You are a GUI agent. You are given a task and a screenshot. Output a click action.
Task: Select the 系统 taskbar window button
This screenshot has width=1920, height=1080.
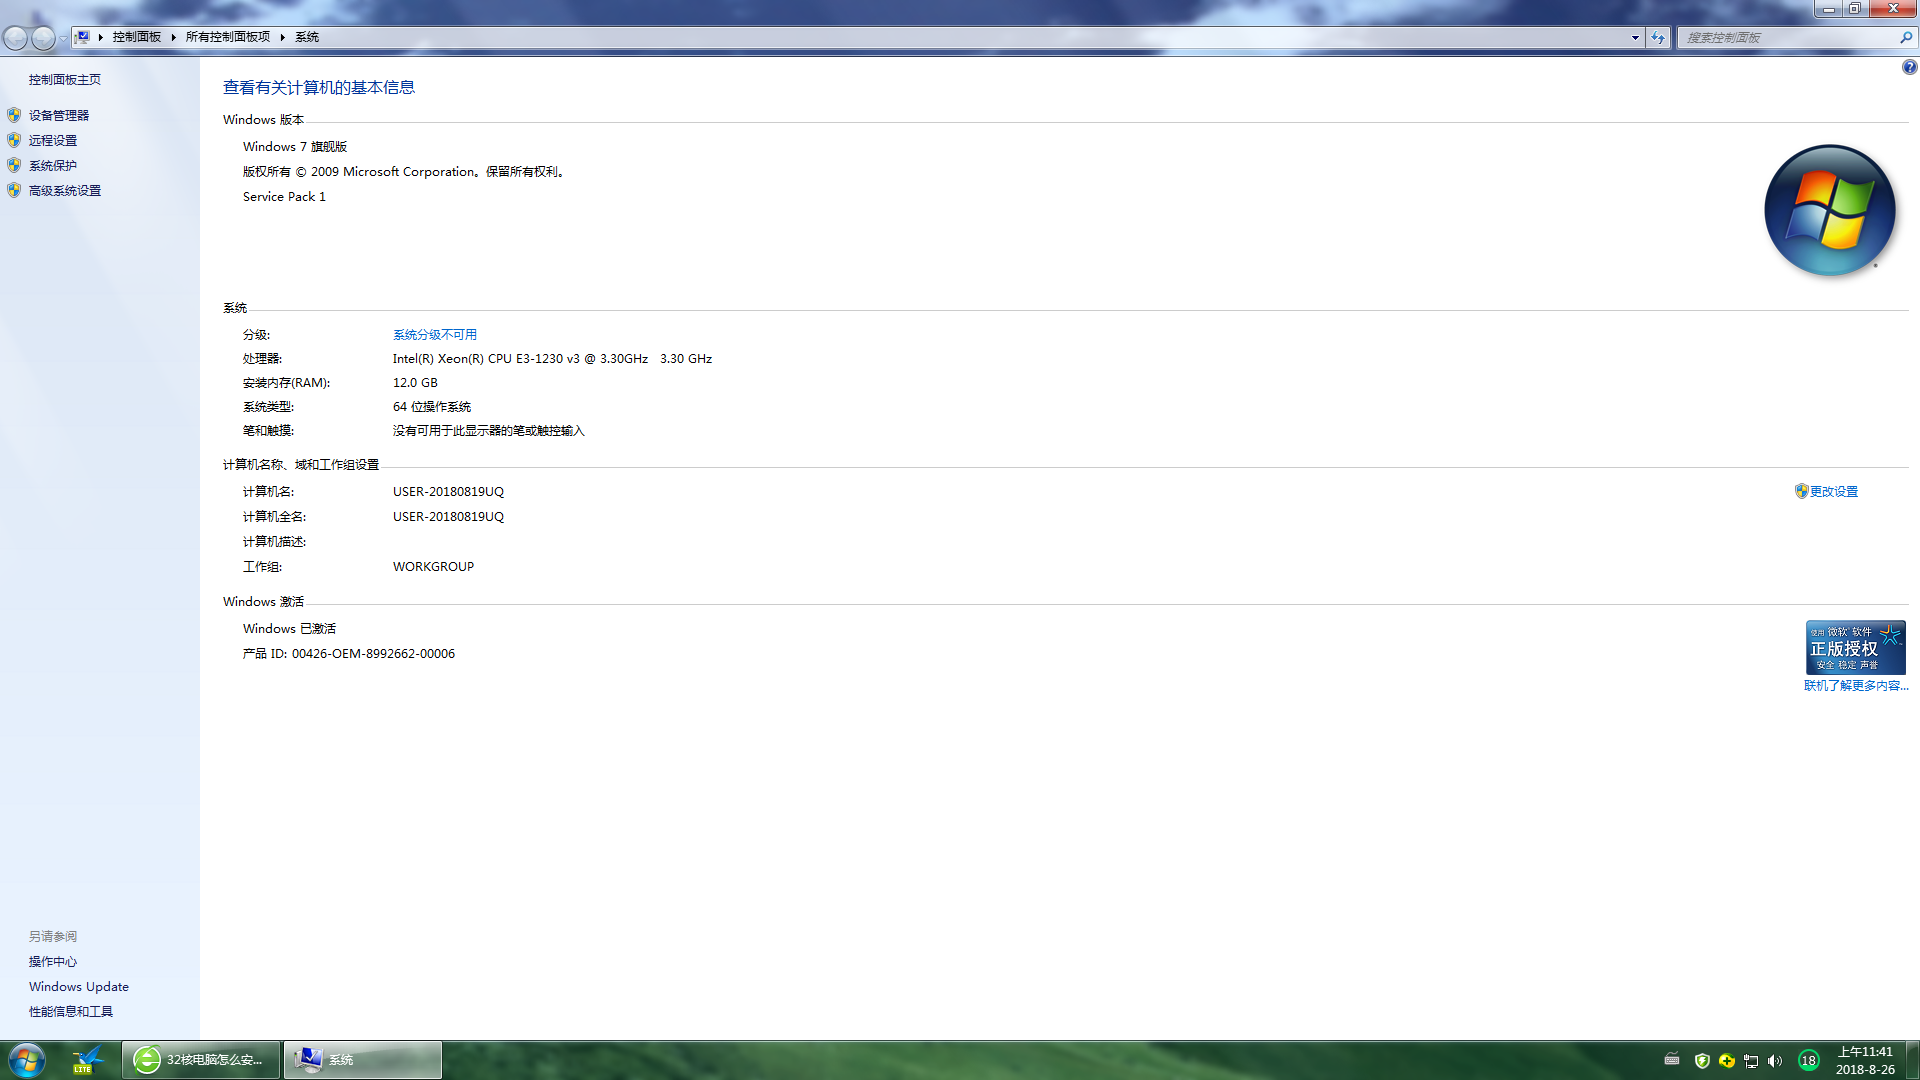363,1060
